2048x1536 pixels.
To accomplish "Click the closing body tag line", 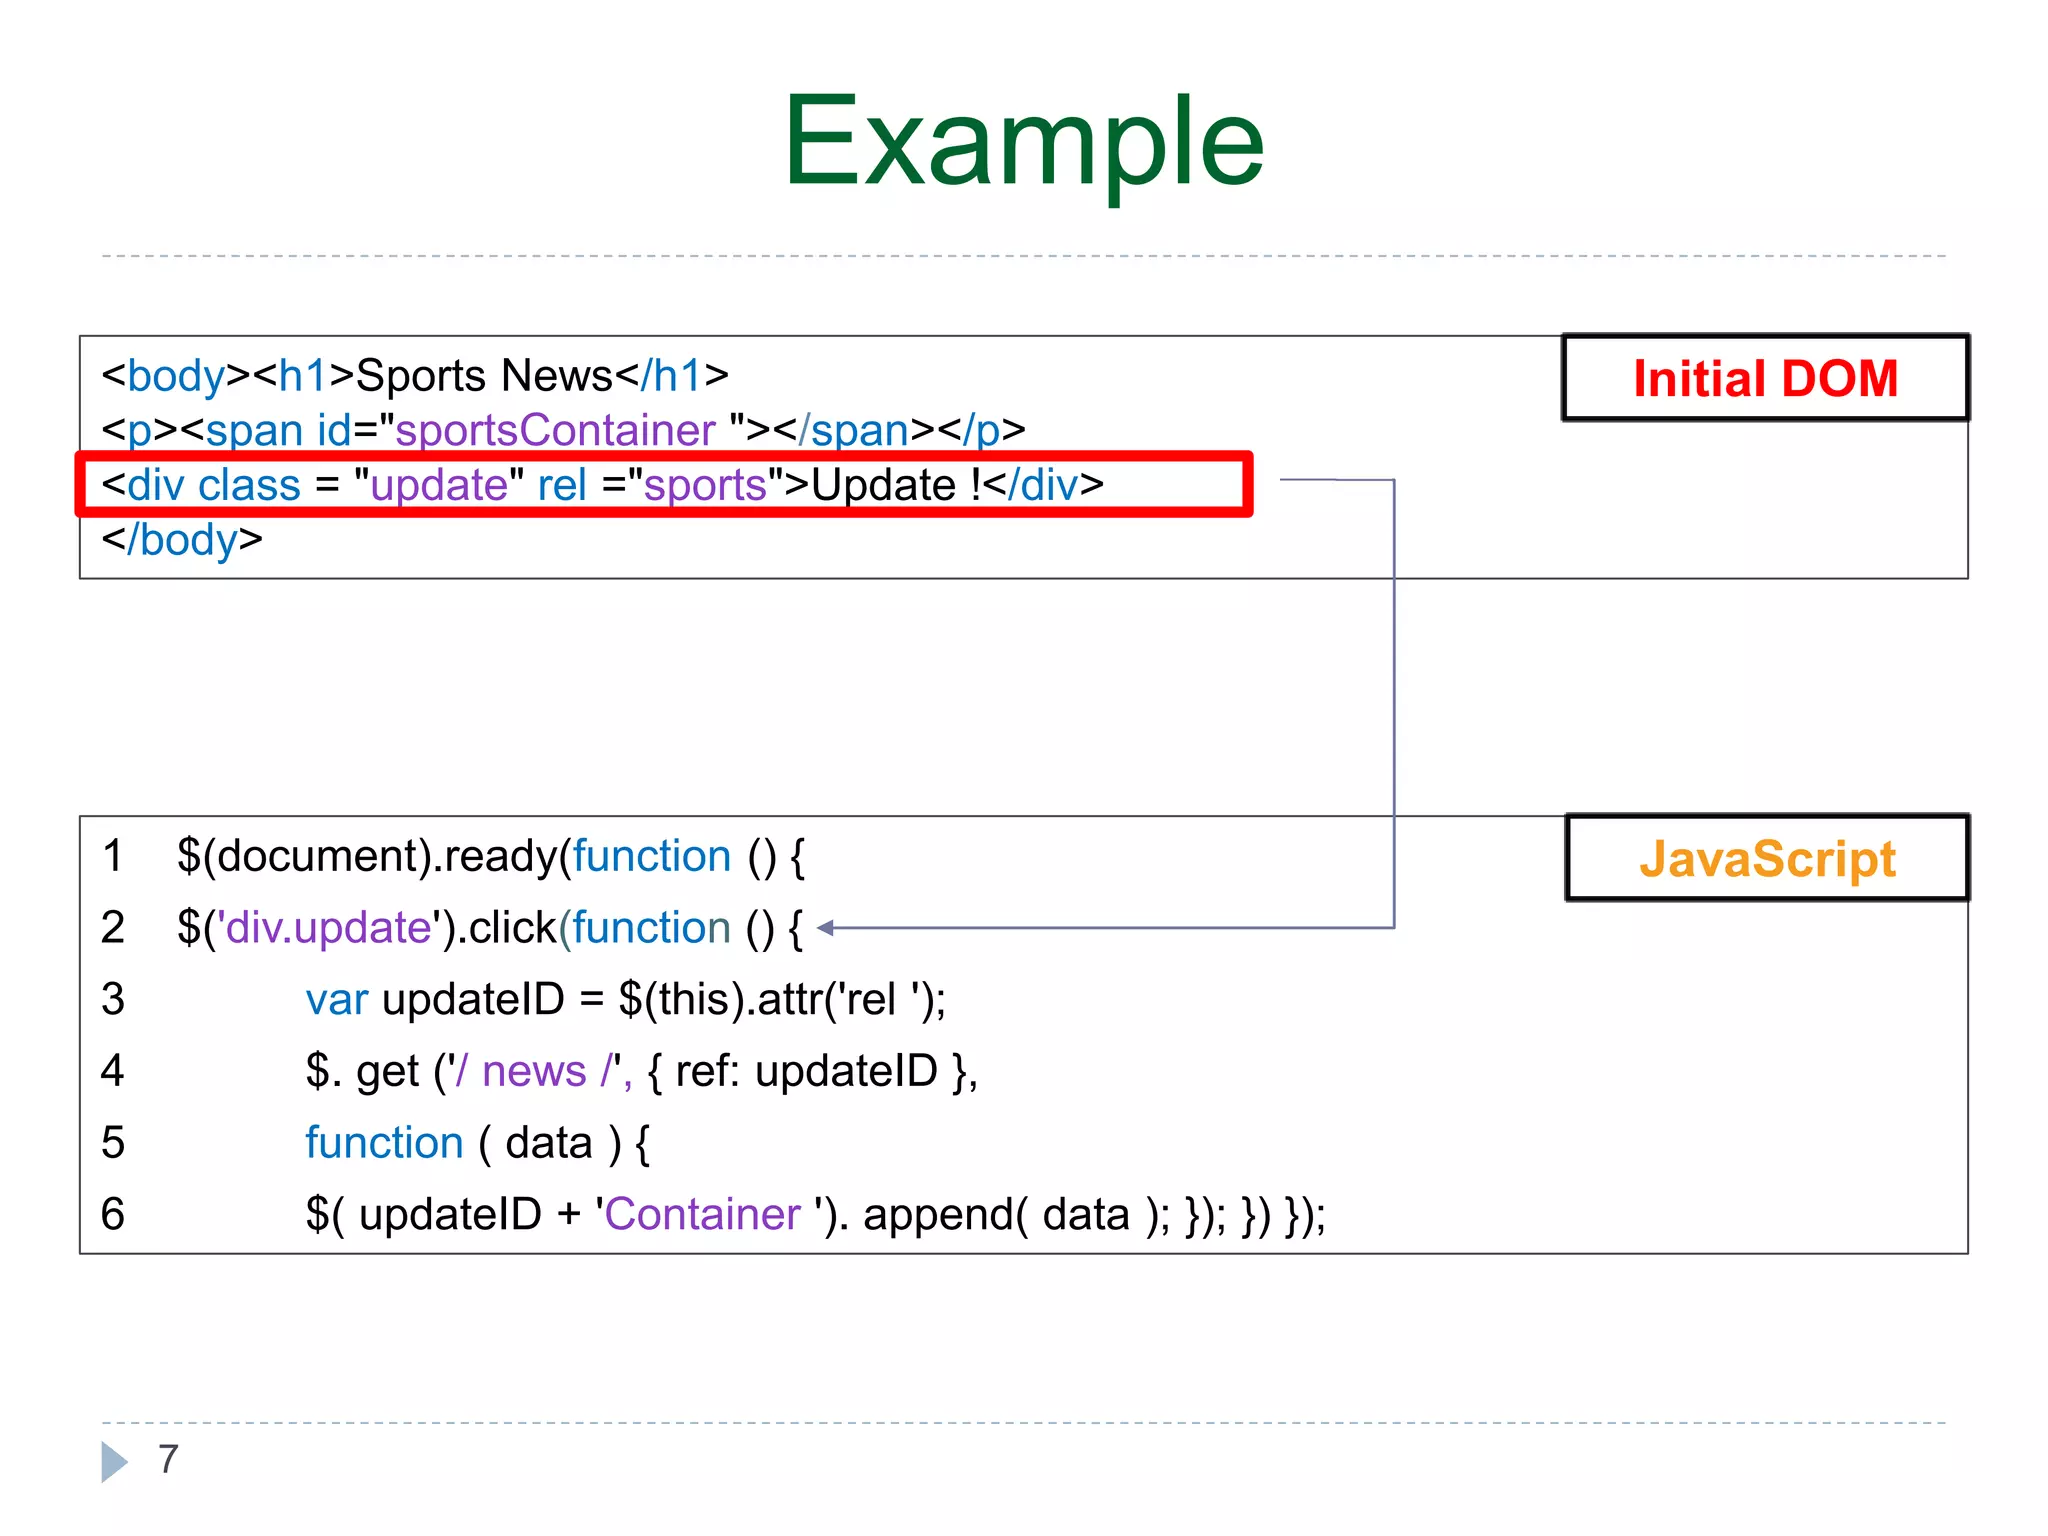I will [182, 540].
